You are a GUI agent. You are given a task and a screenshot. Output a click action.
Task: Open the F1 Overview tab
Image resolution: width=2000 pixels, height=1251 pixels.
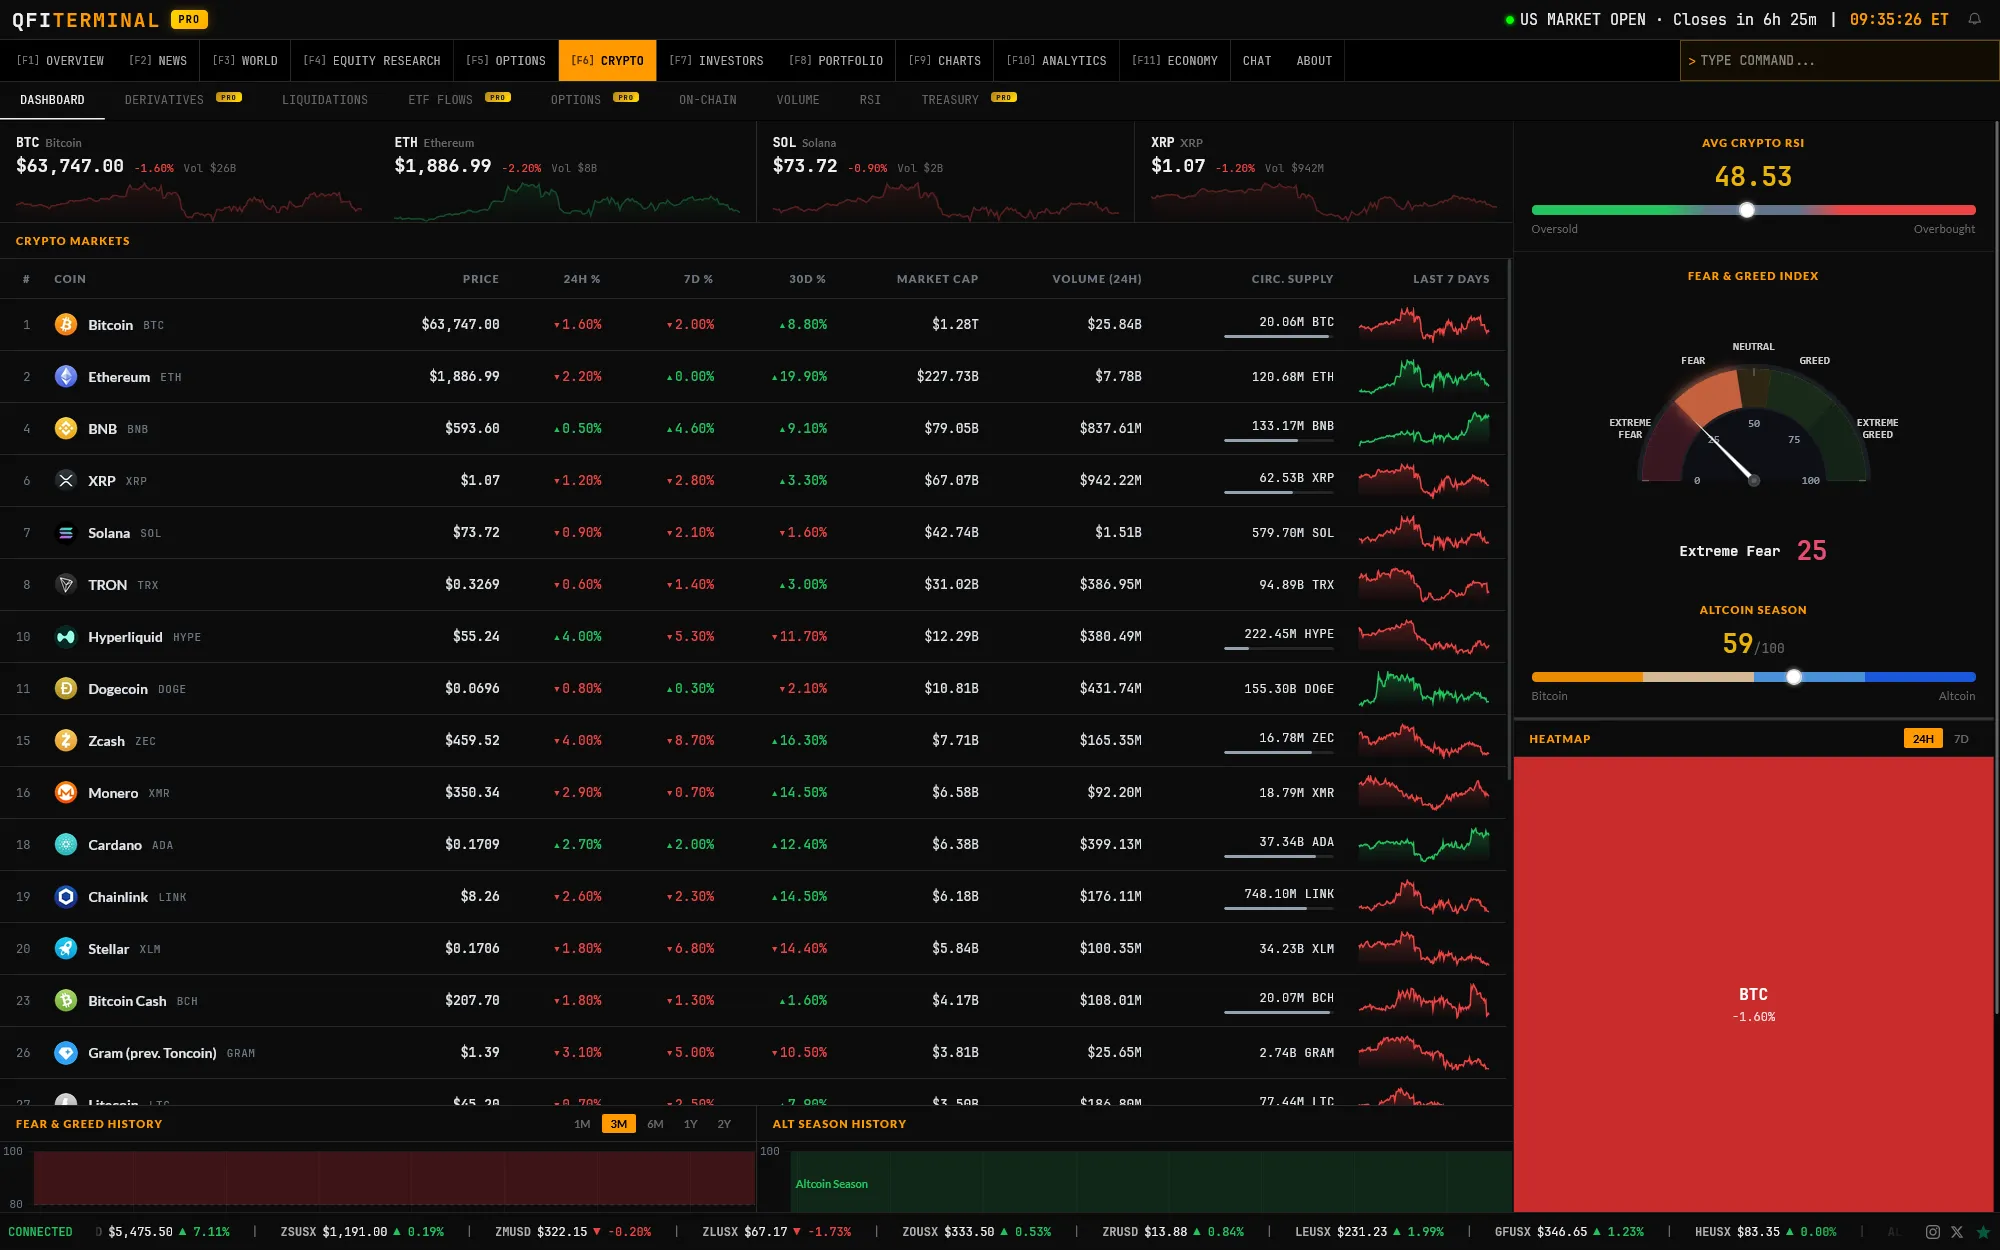click(x=60, y=61)
